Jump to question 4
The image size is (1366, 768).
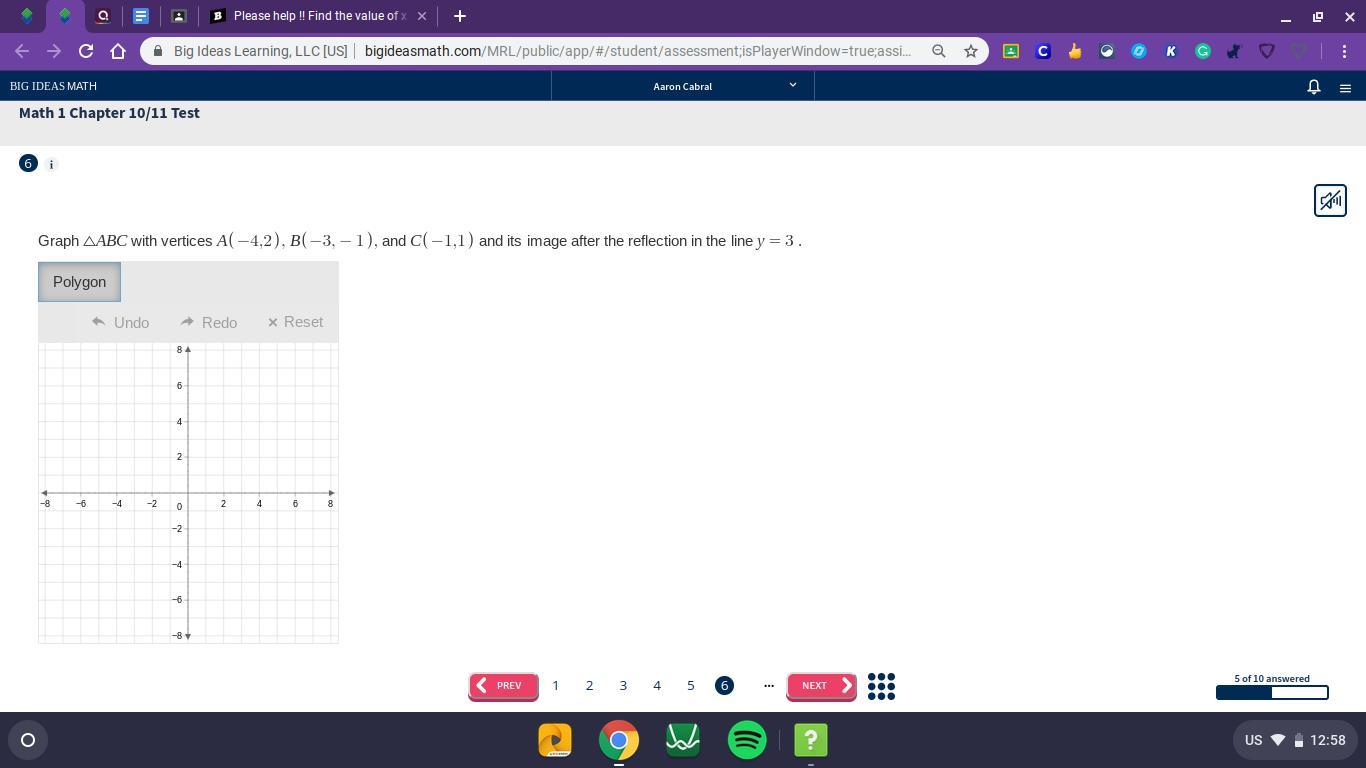(x=657, y=686)
